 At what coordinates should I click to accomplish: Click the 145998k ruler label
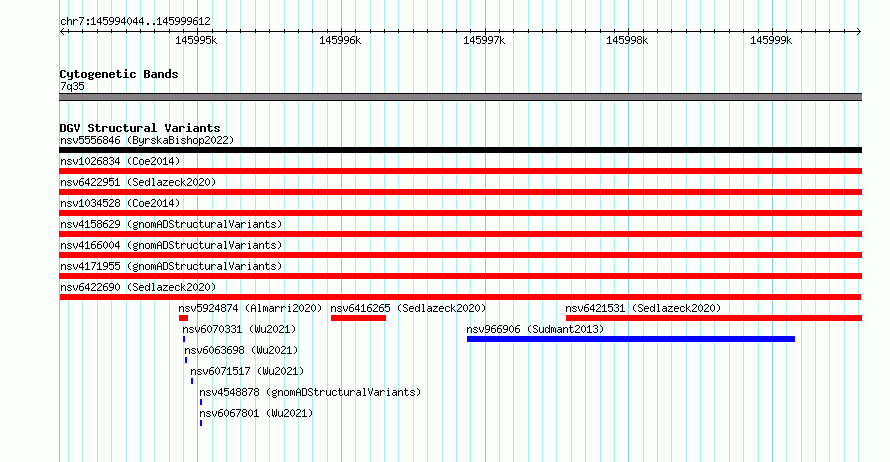click(627, 40)
